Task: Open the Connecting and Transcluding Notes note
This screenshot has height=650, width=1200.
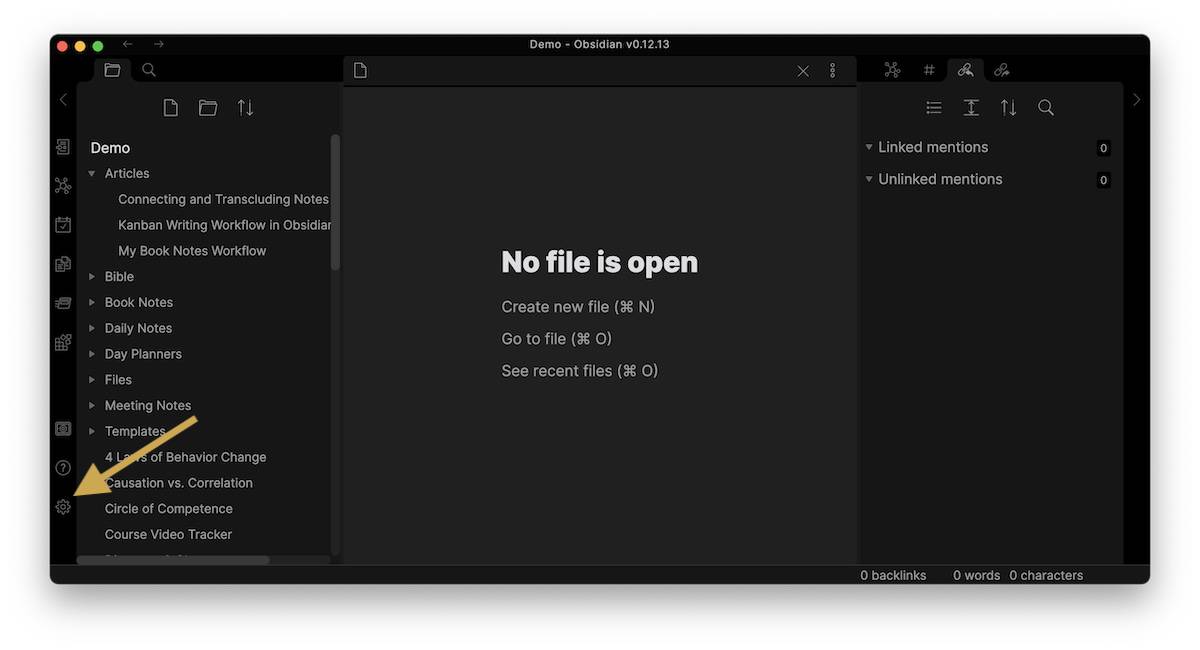Action: pos(223,200)
